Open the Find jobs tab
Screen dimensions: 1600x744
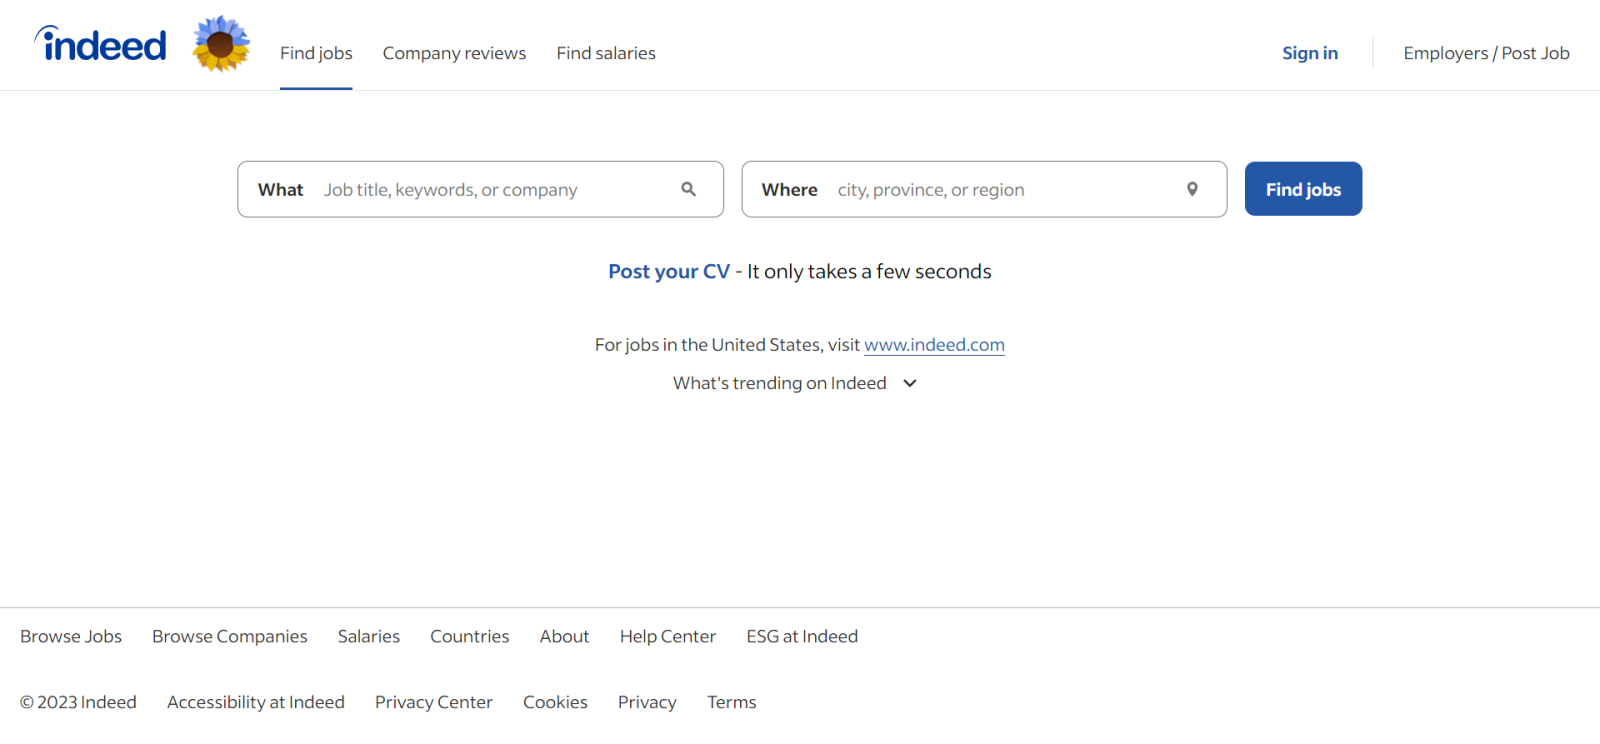(x=316, y=53)
